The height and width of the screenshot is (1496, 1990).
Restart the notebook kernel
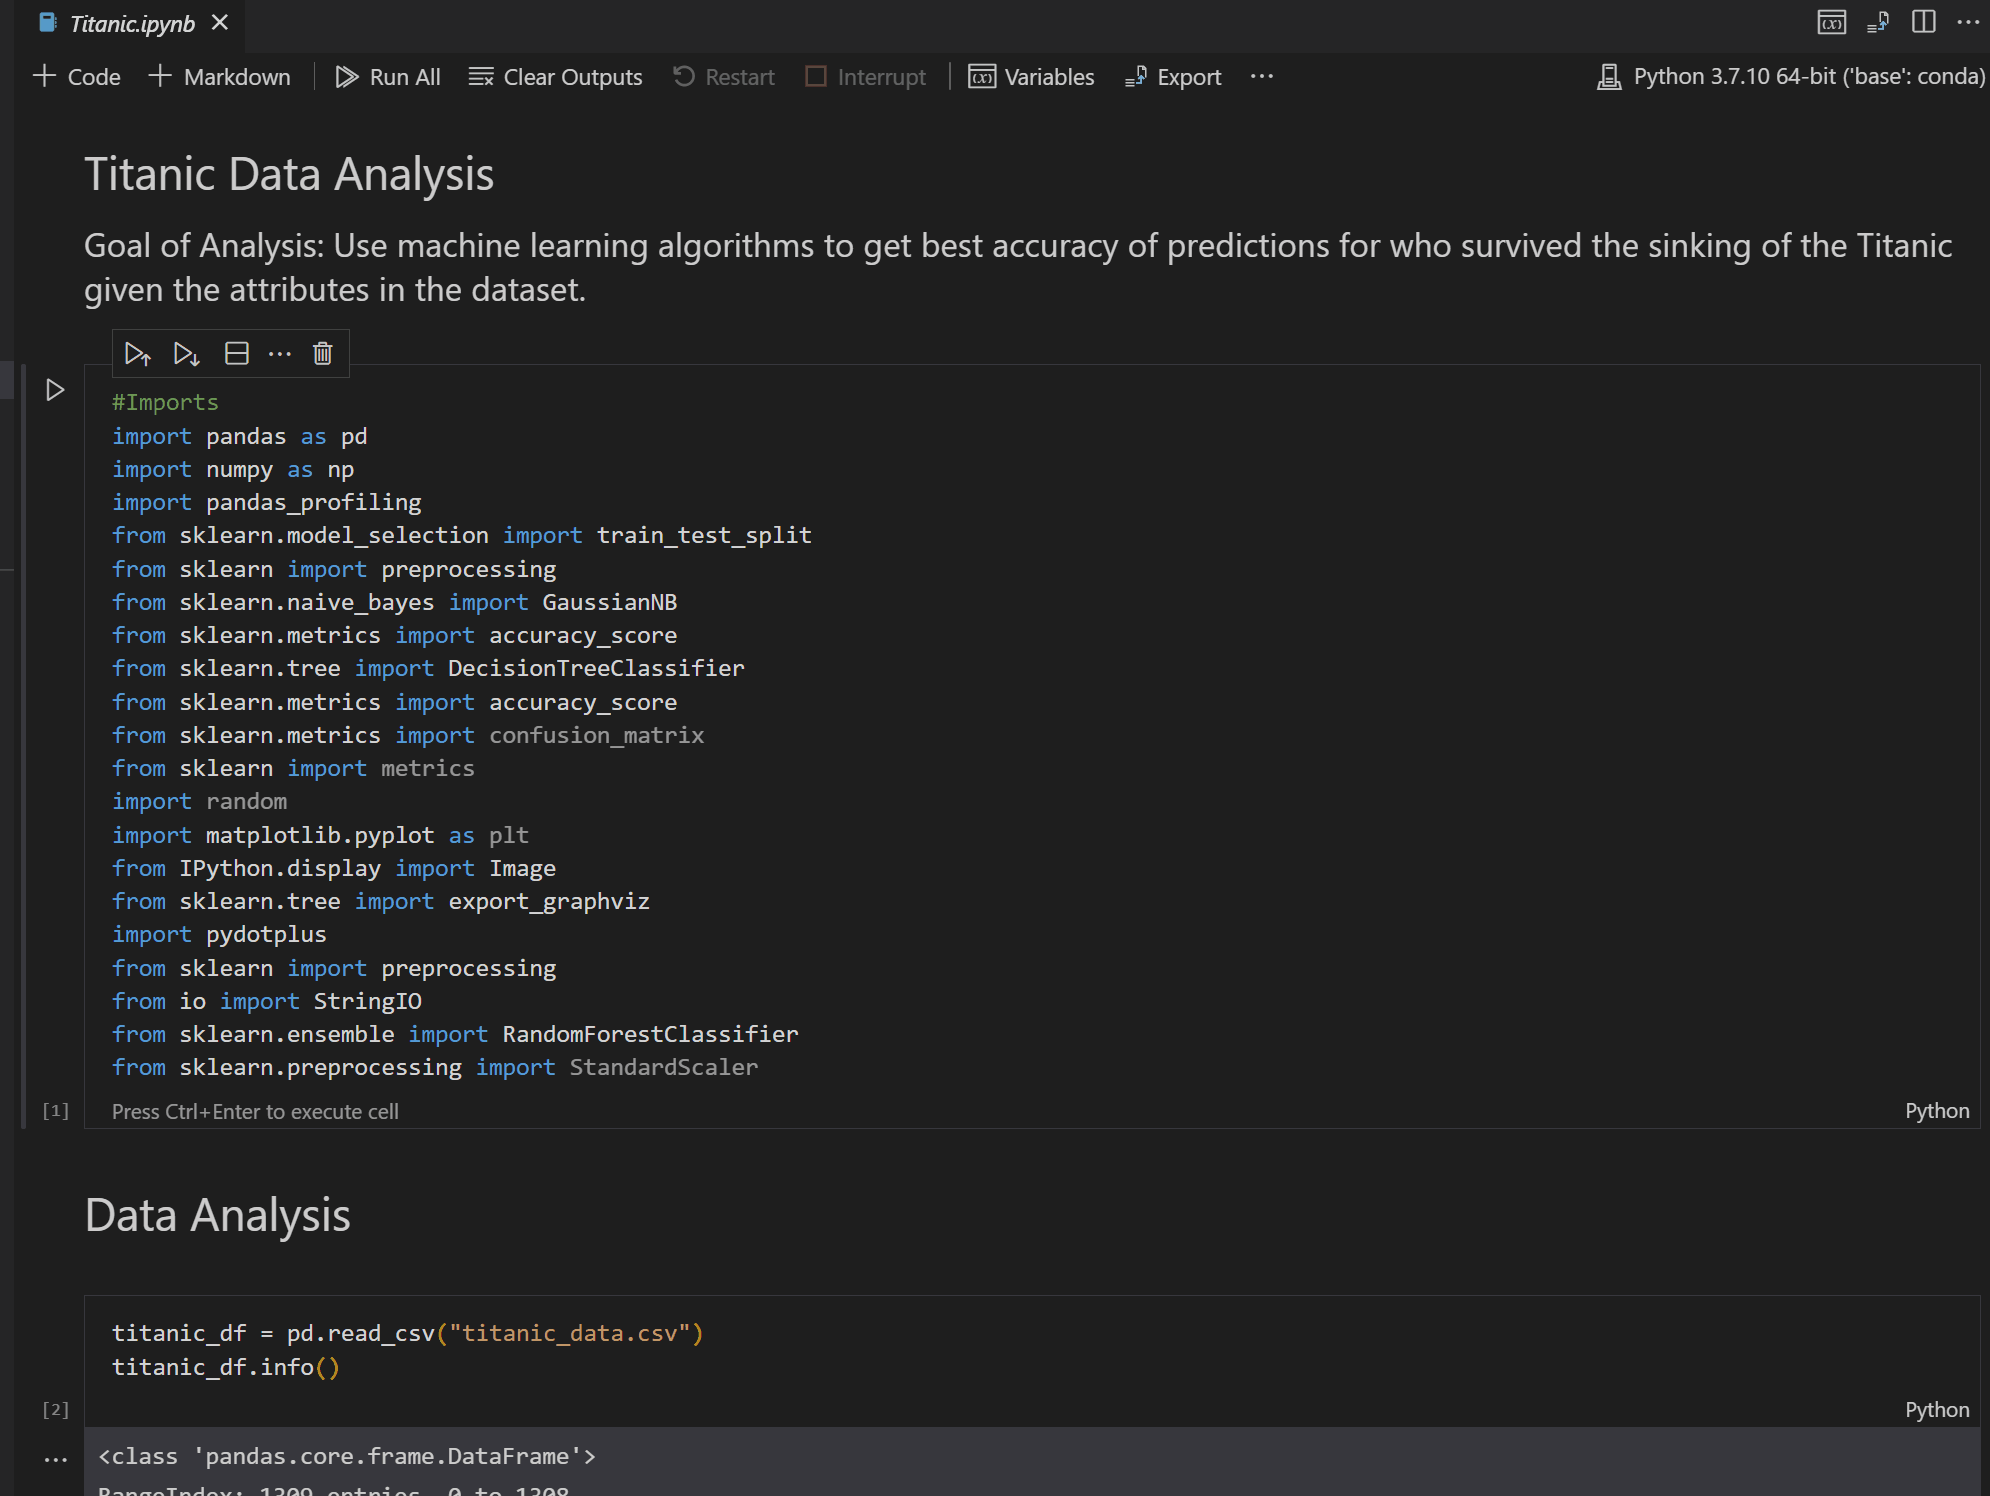pos(724,77)
